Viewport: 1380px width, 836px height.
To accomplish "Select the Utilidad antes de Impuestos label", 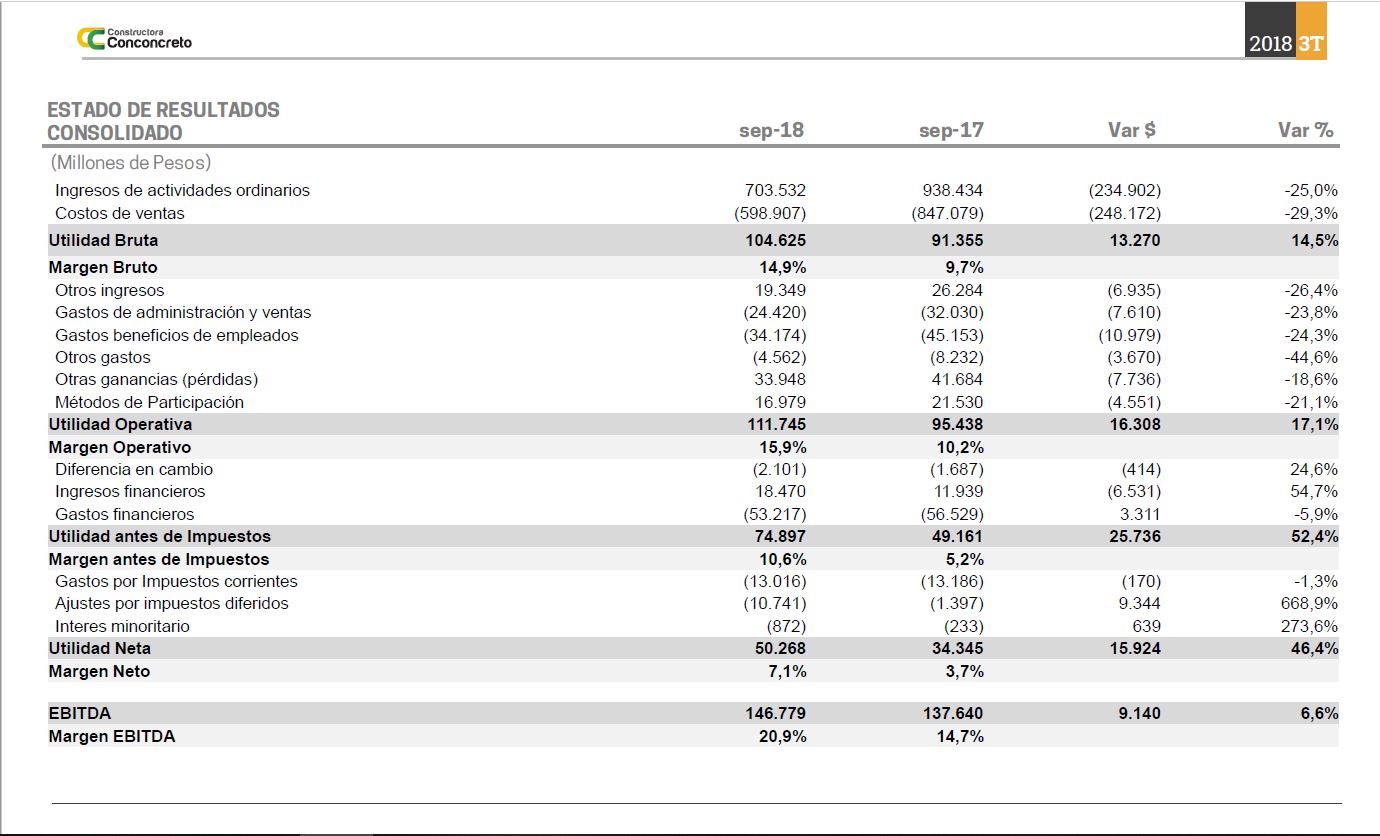I will [159, 536].
